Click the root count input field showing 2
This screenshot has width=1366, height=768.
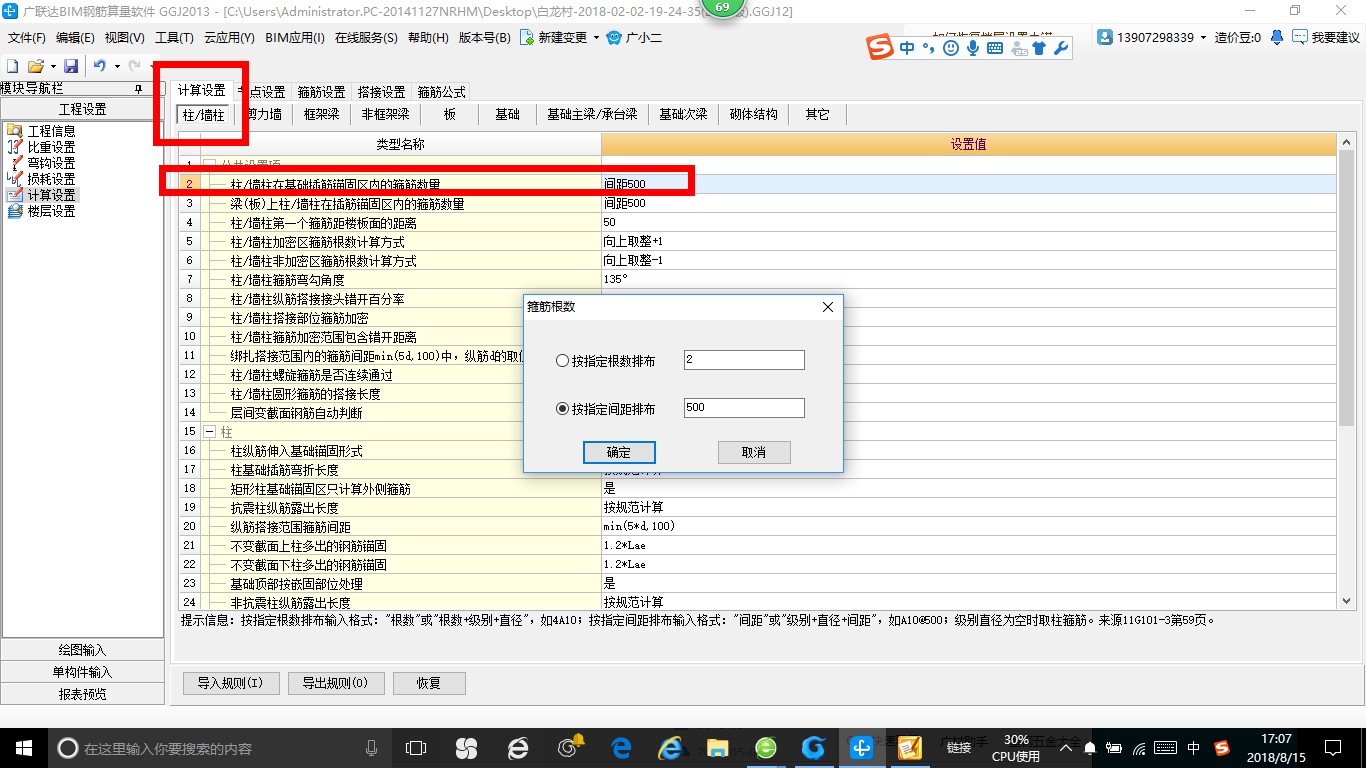tap(744, 360)
